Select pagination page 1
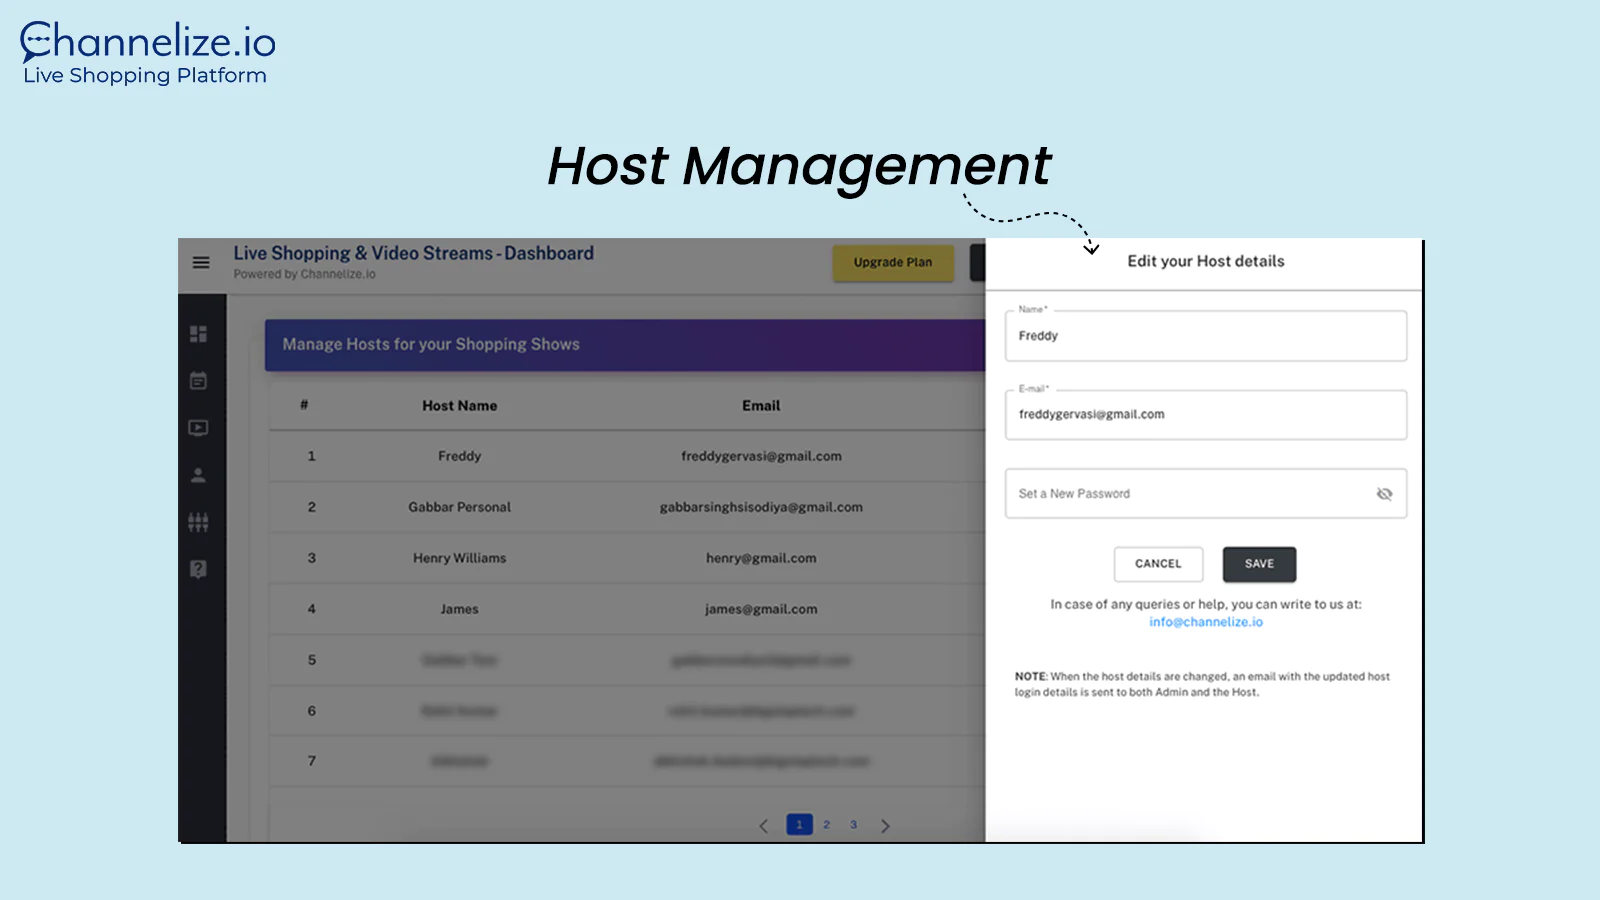Image resolution: width=1600 pixels, height=900 pixels. click(x=799, y=825)
